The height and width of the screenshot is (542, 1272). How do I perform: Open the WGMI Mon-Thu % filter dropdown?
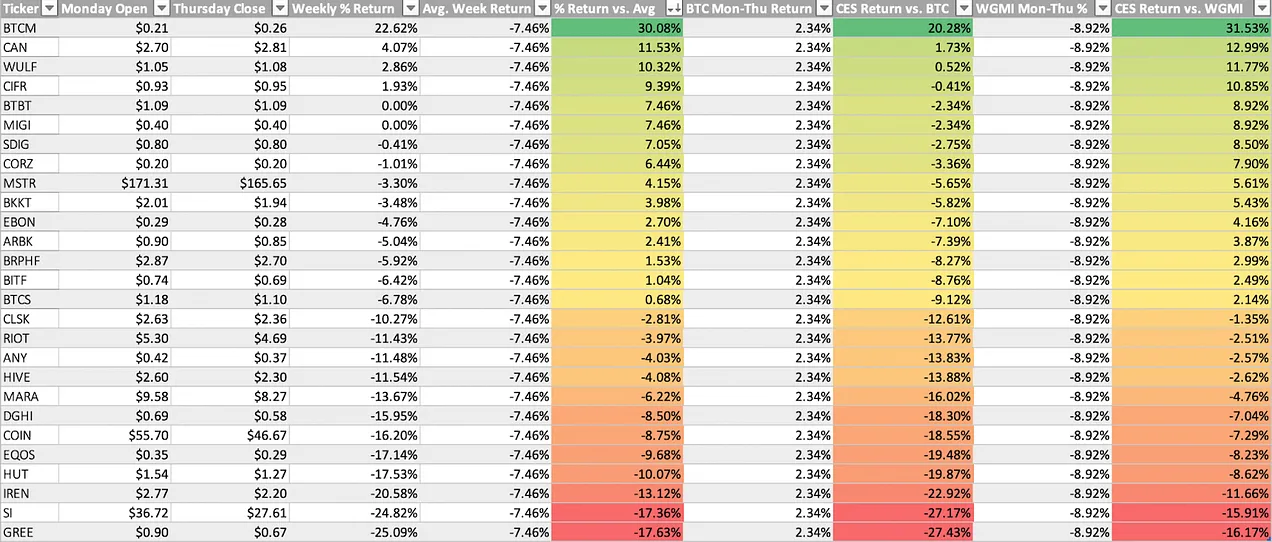point(1103,9)
